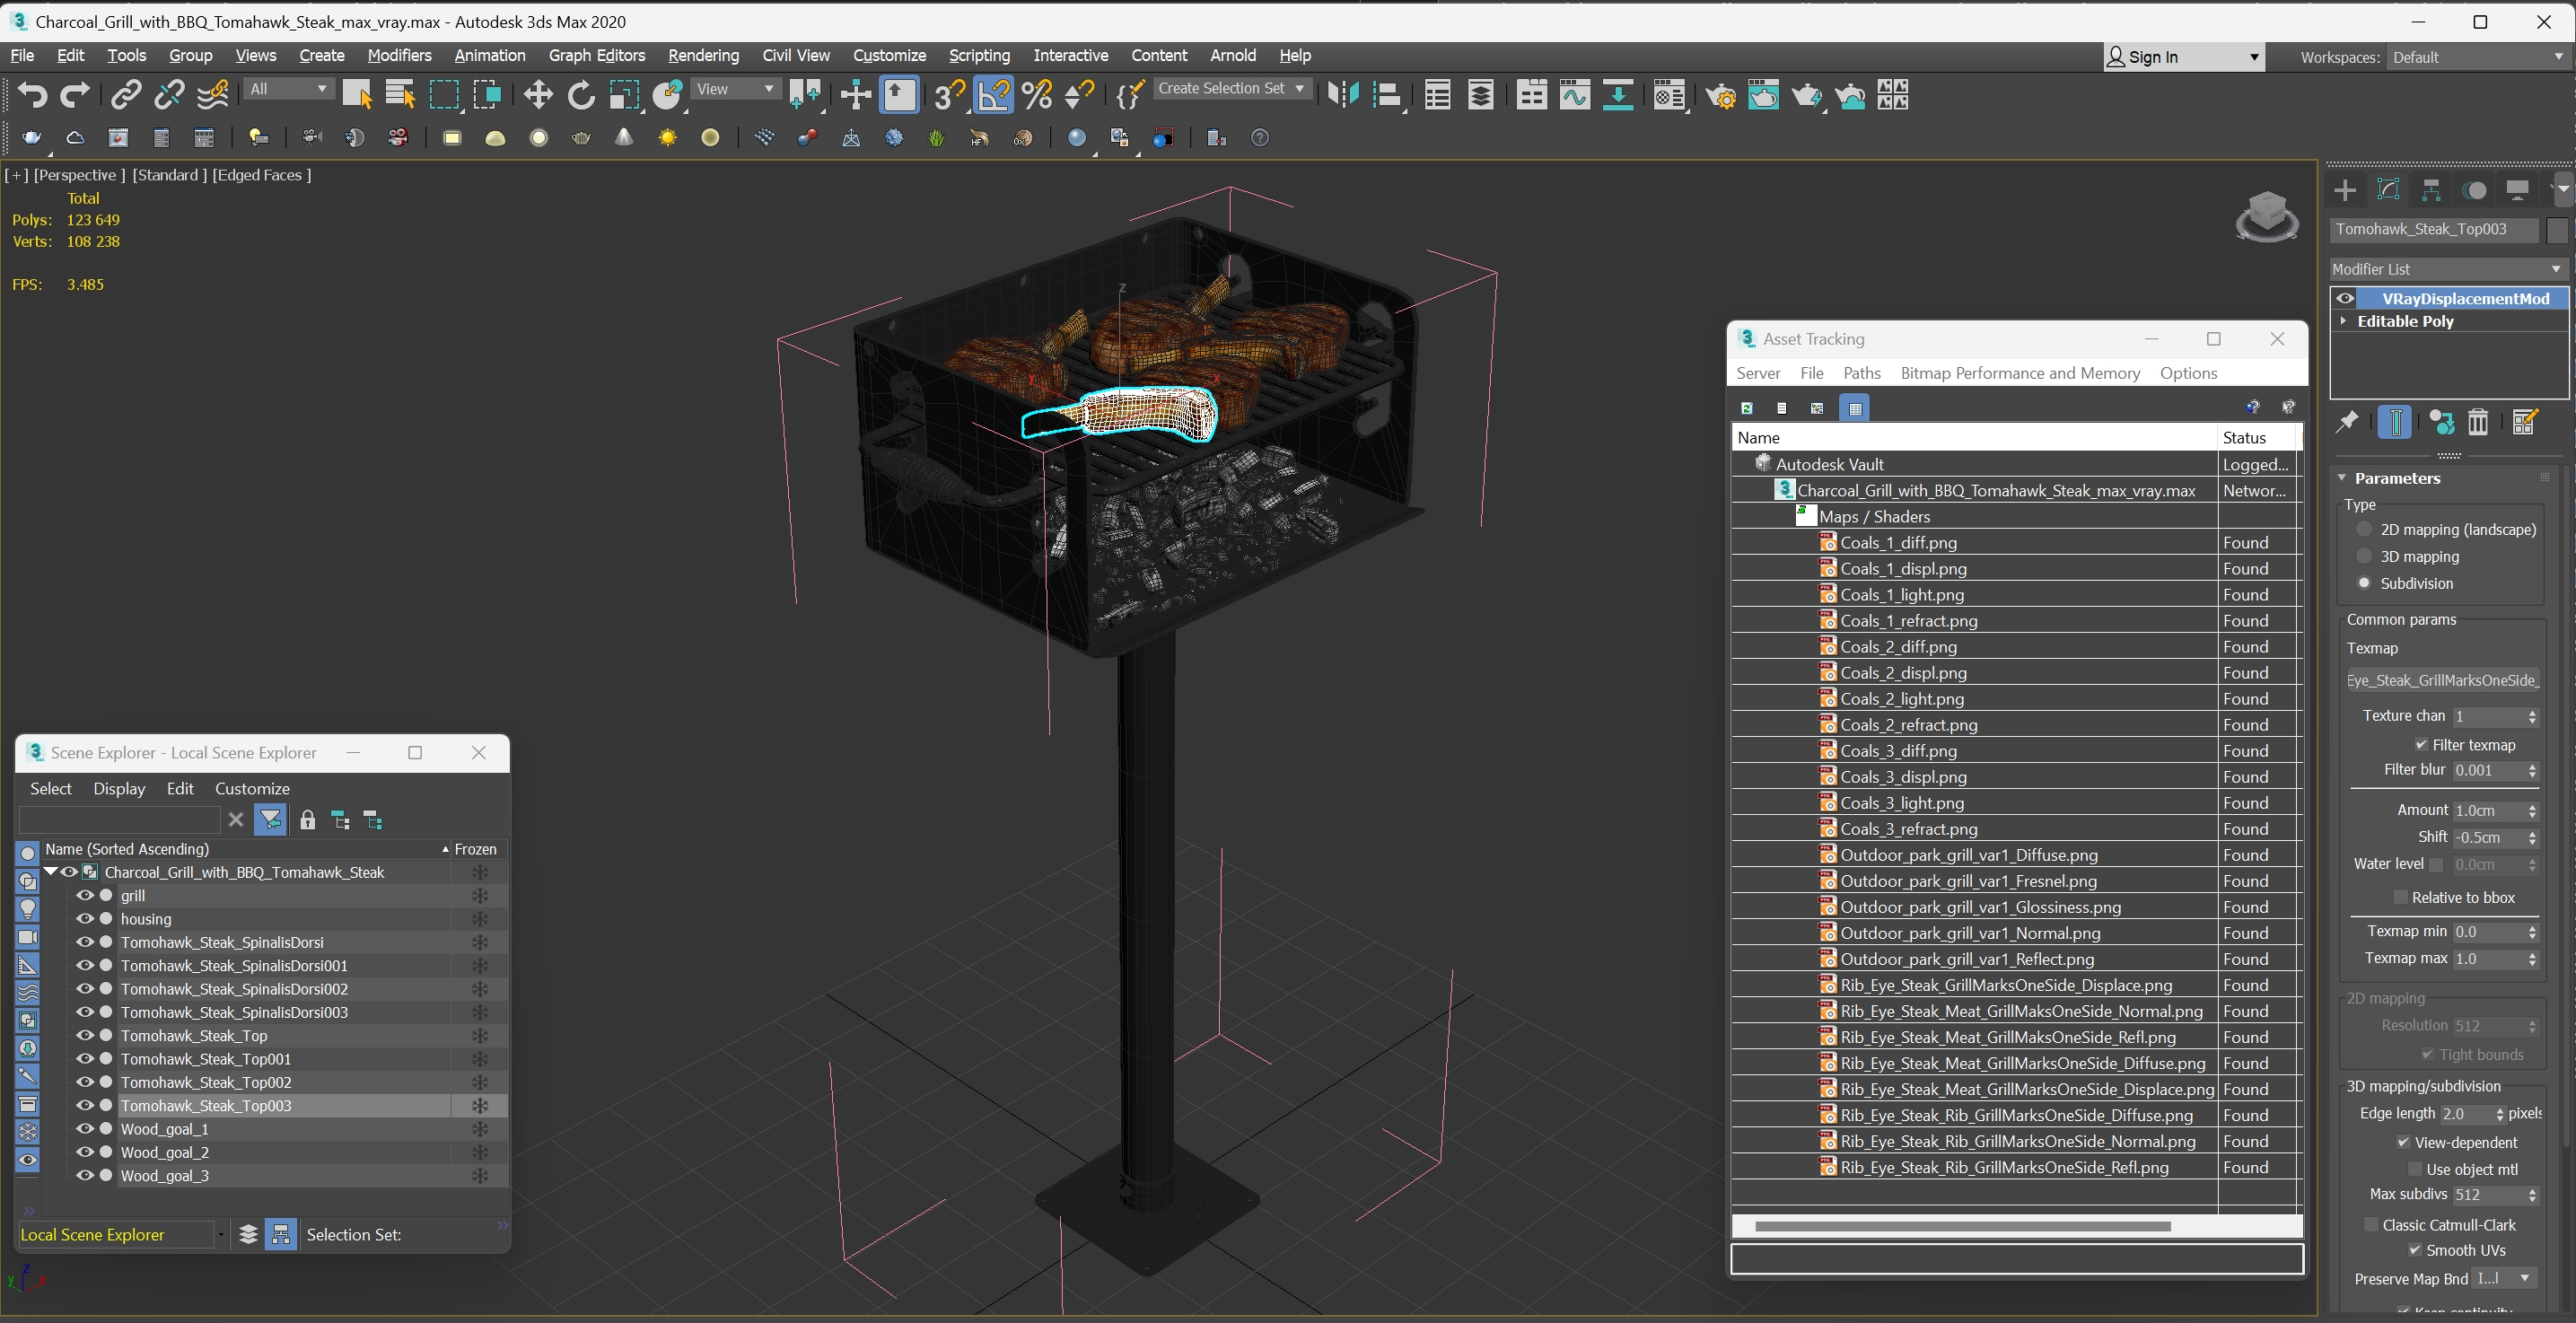
Task: Click the Mirror tool icon
Action: 1343,95
